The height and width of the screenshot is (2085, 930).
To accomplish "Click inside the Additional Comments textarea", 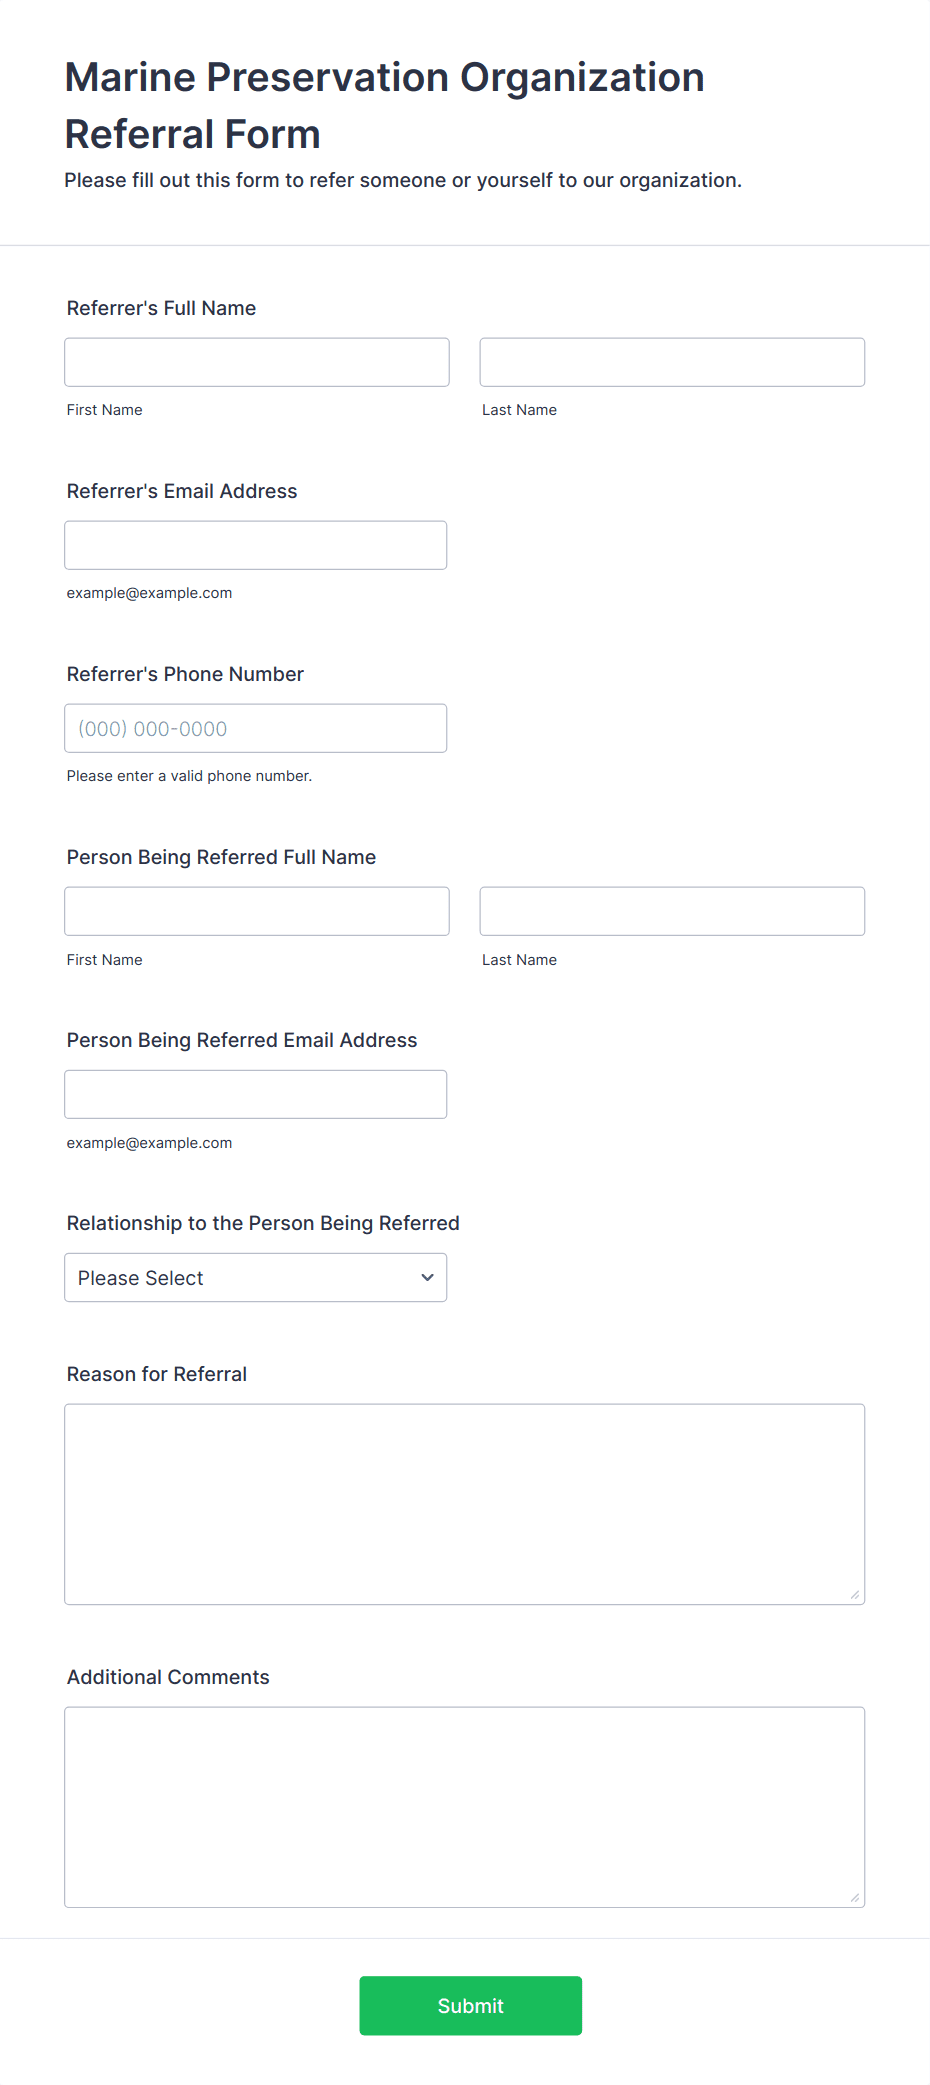I will click(x=465, y=1807).
